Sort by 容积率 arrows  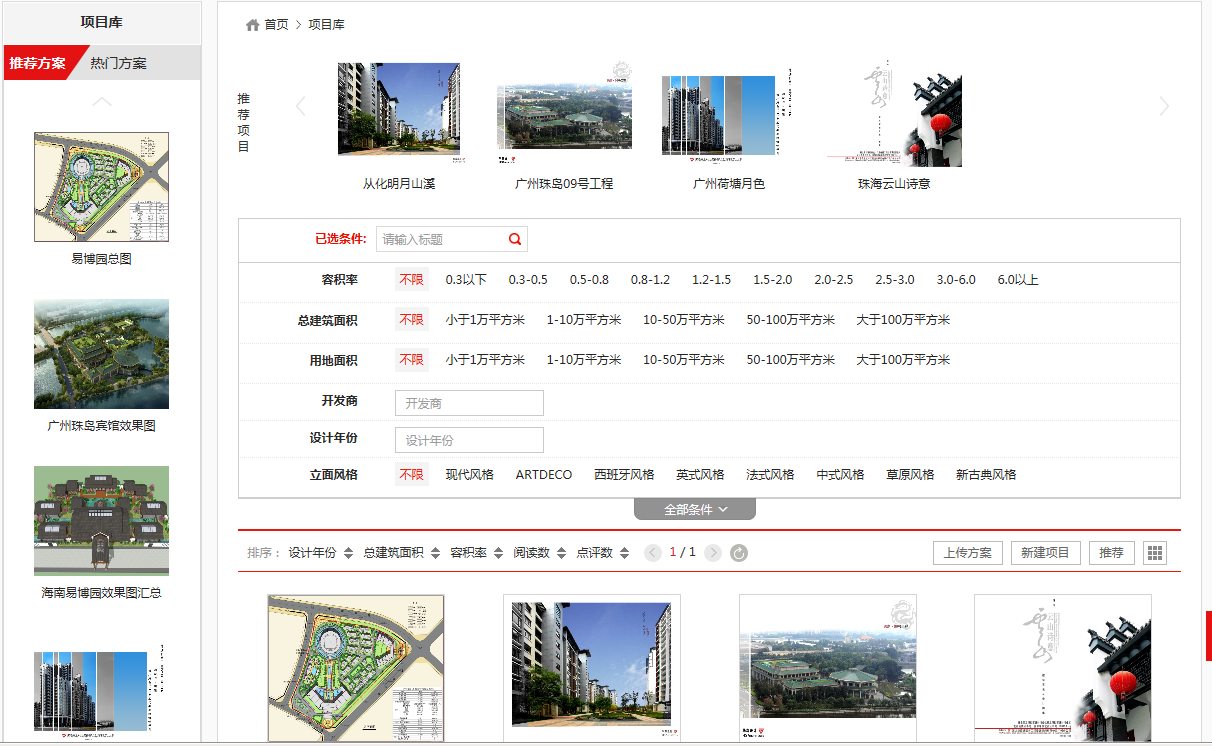tap(498, 553)
